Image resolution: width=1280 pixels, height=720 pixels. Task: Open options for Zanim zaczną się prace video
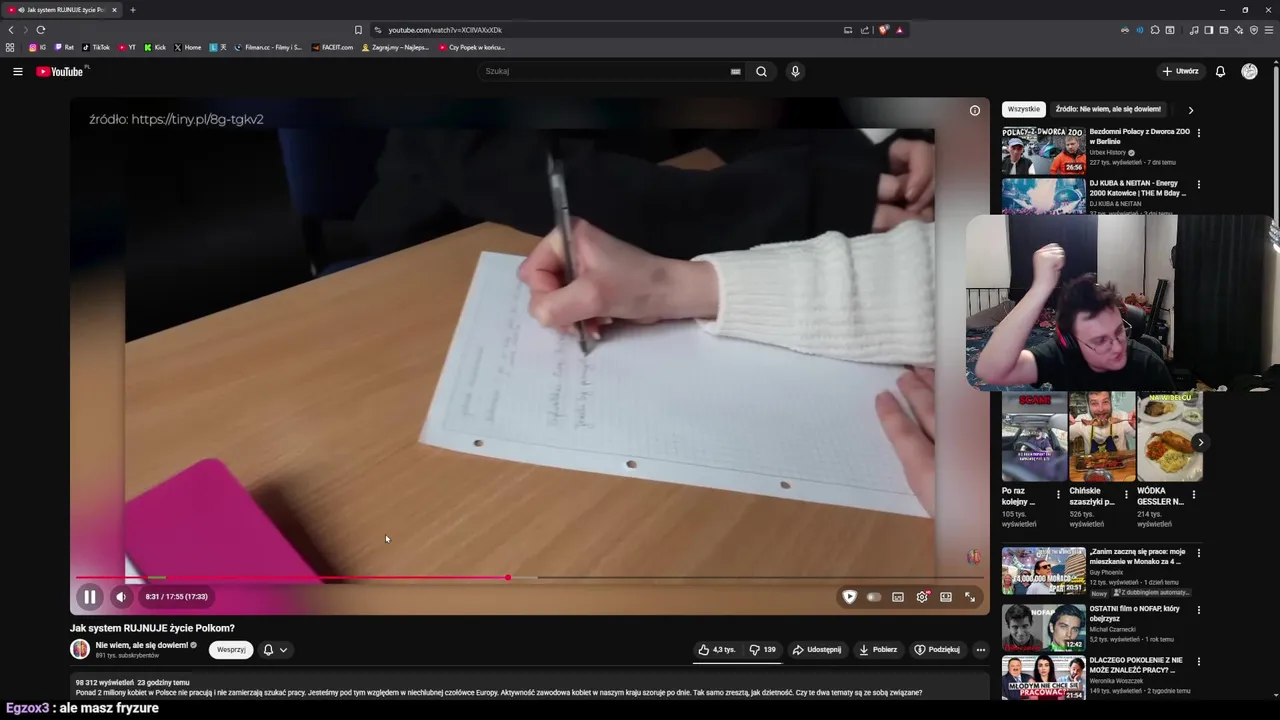pos(1199,553)
